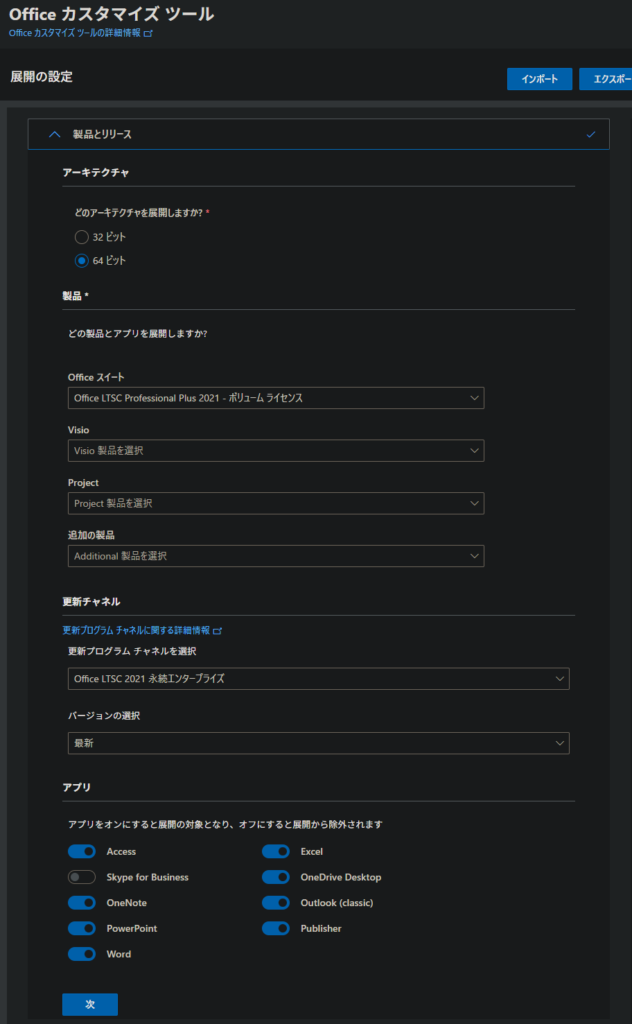Click the 製品とリリース checkmark icon

pyautogui.click(x=591, y=135)
